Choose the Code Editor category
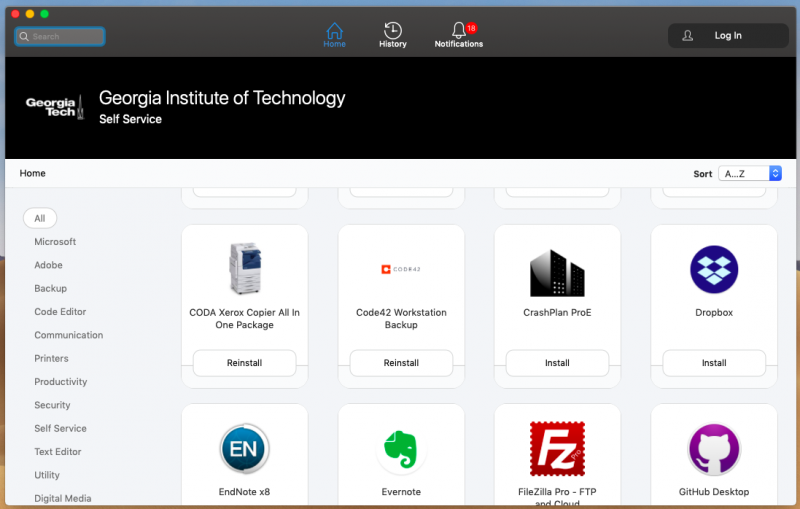The image size is (800, 509). 60,312
